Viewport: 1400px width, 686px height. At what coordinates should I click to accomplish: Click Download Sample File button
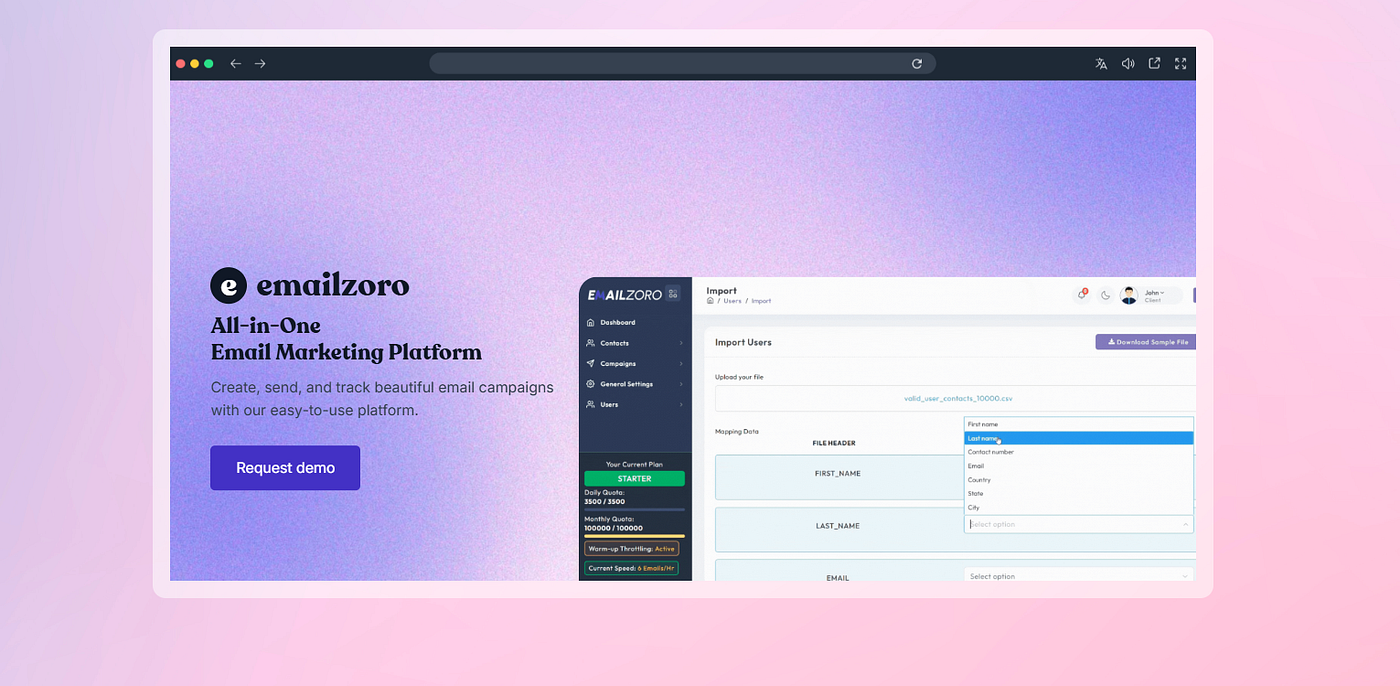[1146, 342]
